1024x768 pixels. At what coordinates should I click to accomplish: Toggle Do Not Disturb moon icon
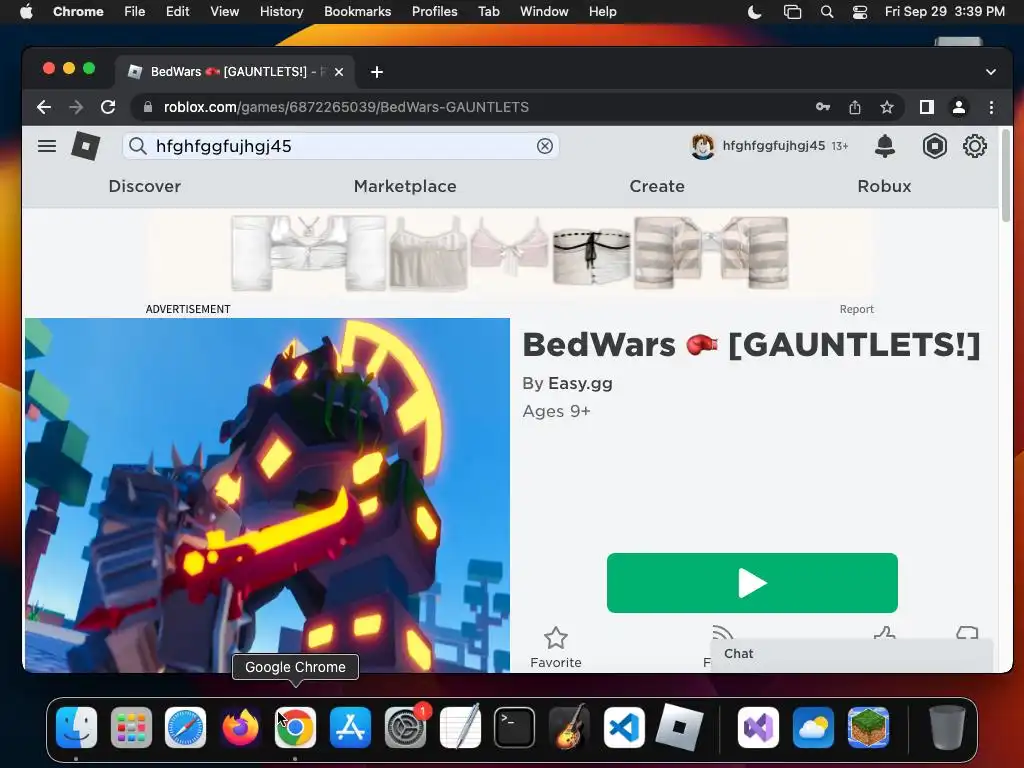point(754,11)
